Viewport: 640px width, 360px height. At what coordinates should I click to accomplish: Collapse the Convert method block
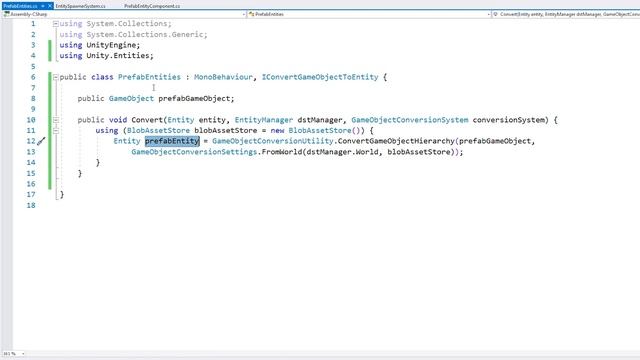[x=56, y=120]
